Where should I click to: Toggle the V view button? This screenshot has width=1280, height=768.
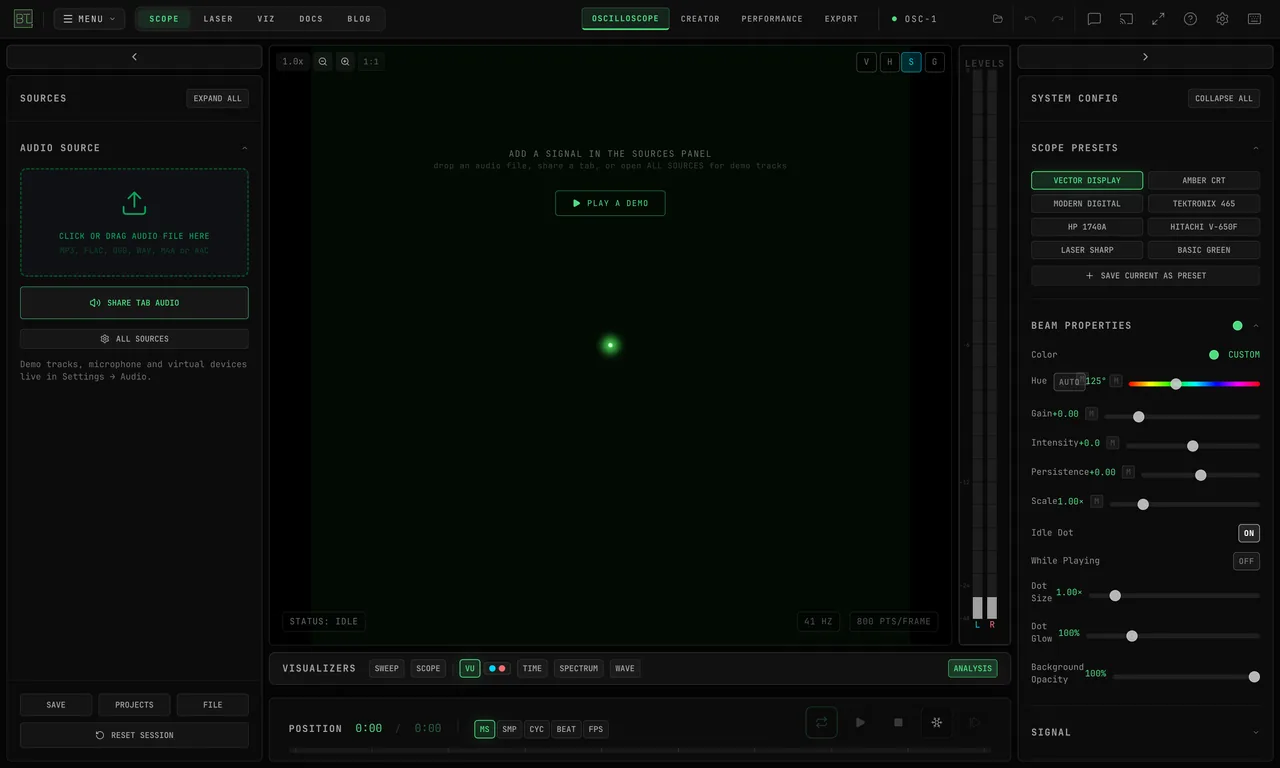coord(866,62)
